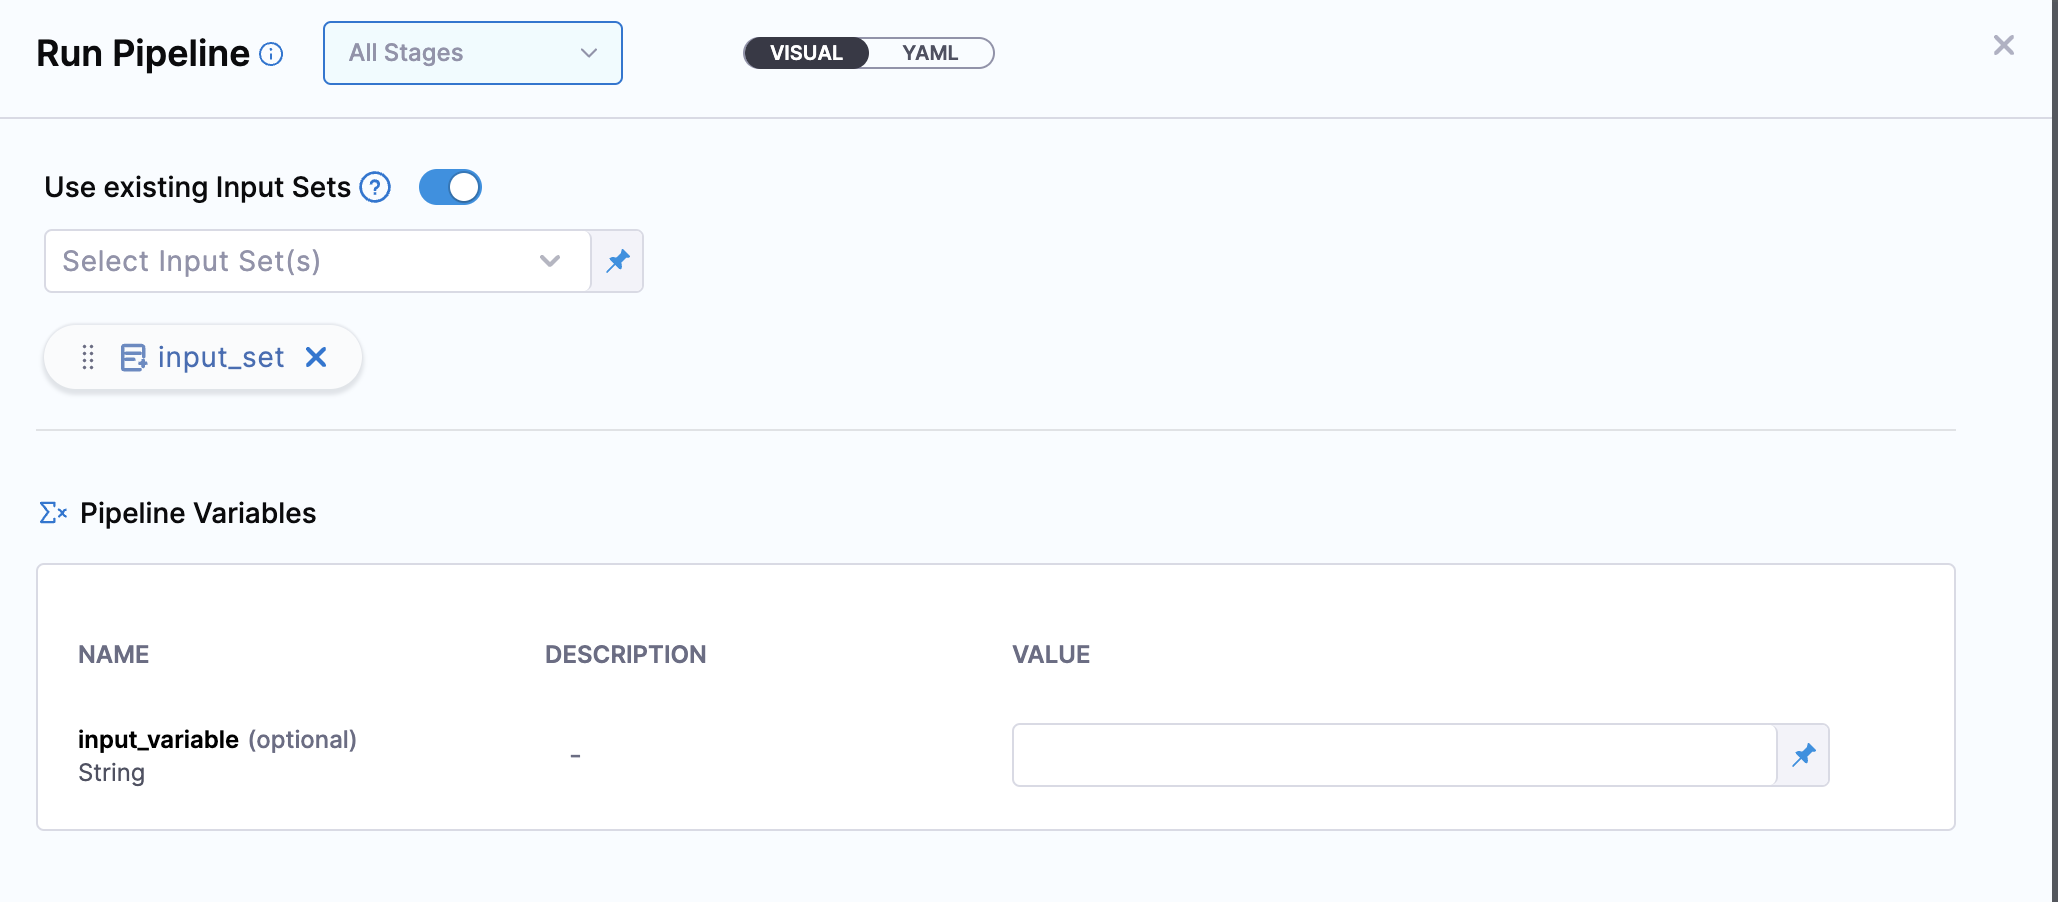
Task: Toggle off Use existing Input Sets
Action: (450, 187)
